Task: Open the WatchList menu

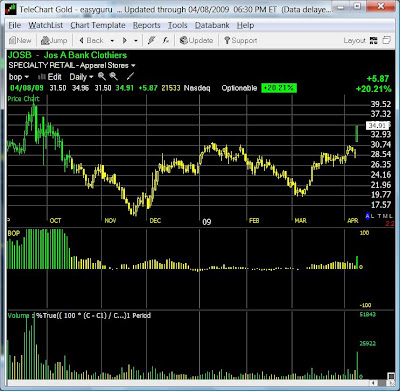Action: click(46, 25)
